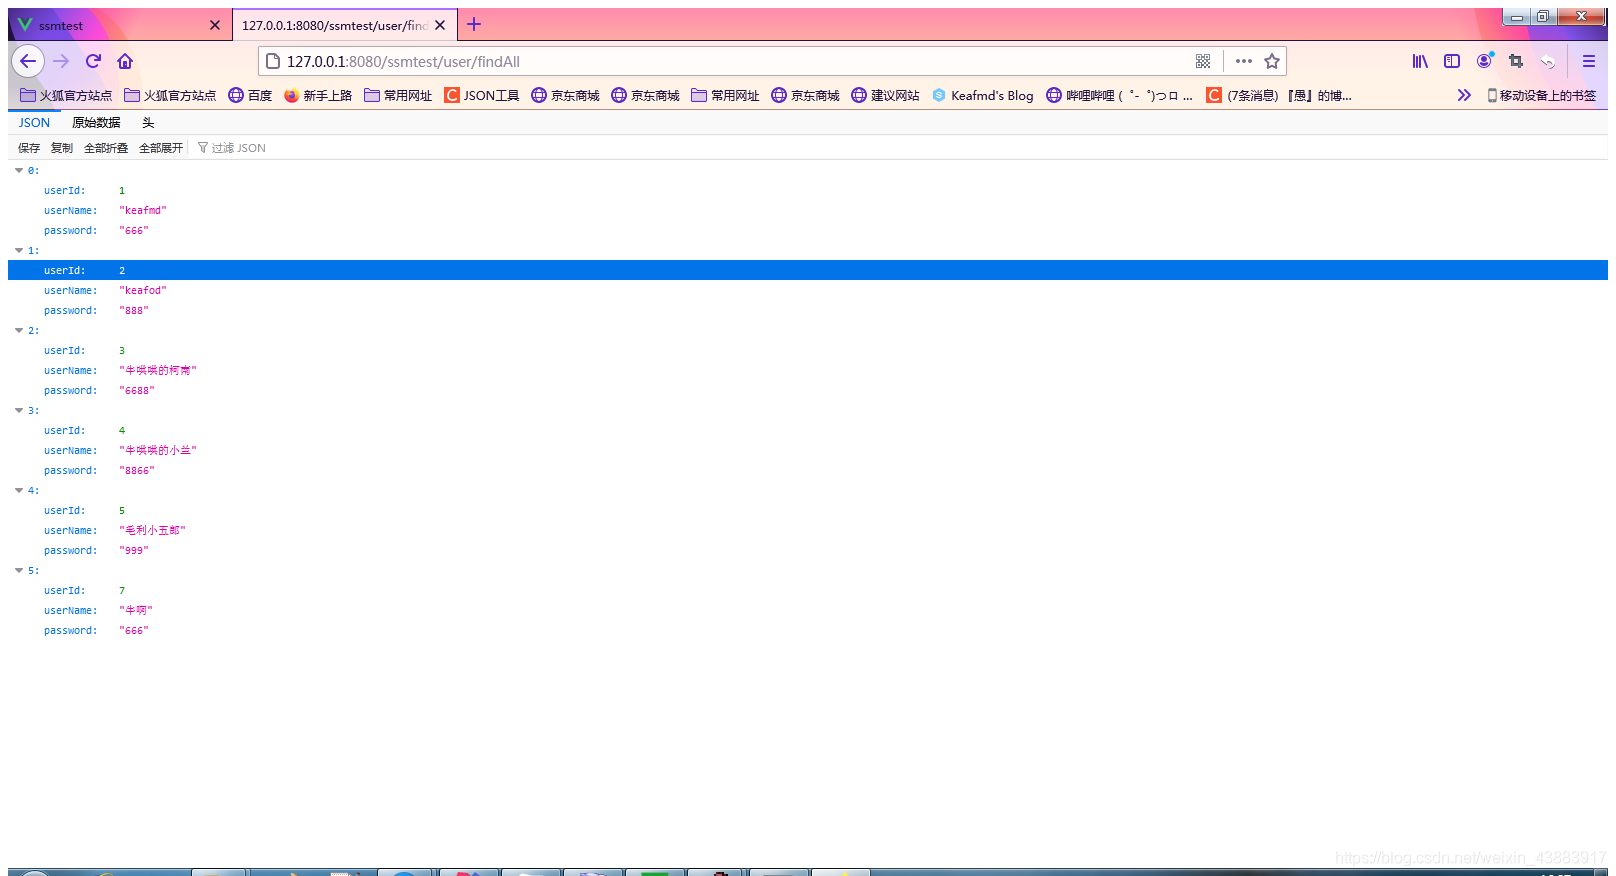Show more bookmarks with double chevron

[x=1464, y=95]
